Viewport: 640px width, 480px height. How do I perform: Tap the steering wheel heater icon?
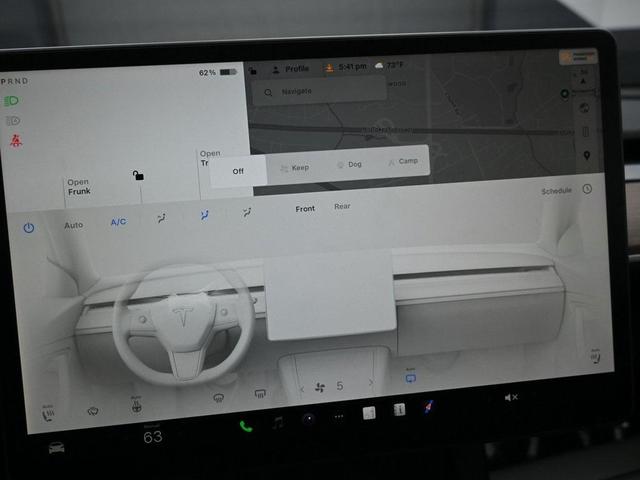(x=137, y=406)
